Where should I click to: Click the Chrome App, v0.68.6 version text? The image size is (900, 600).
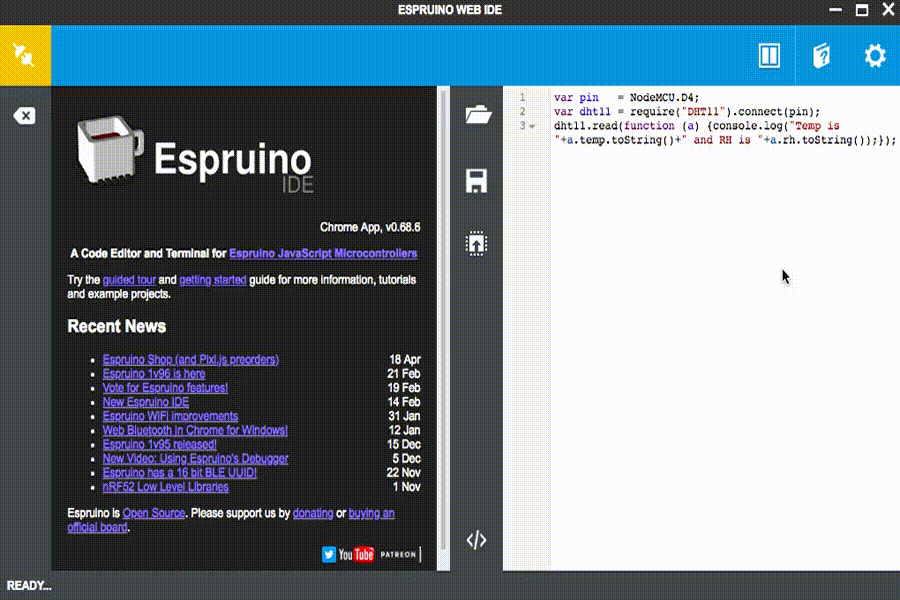point(370,227)
